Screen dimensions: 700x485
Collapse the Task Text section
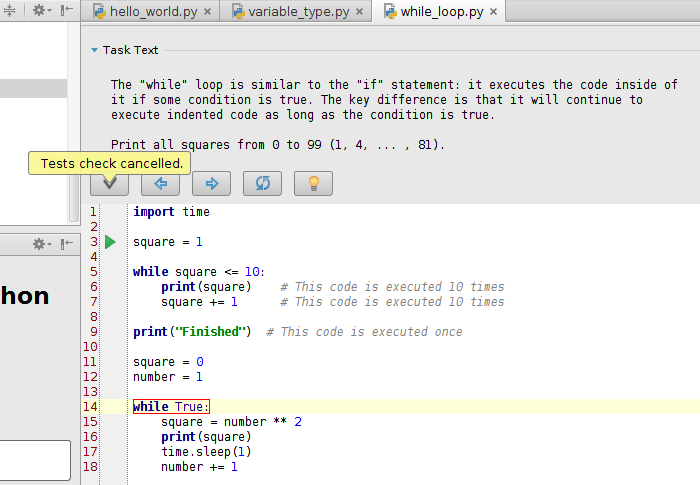[x=94, y=50]
